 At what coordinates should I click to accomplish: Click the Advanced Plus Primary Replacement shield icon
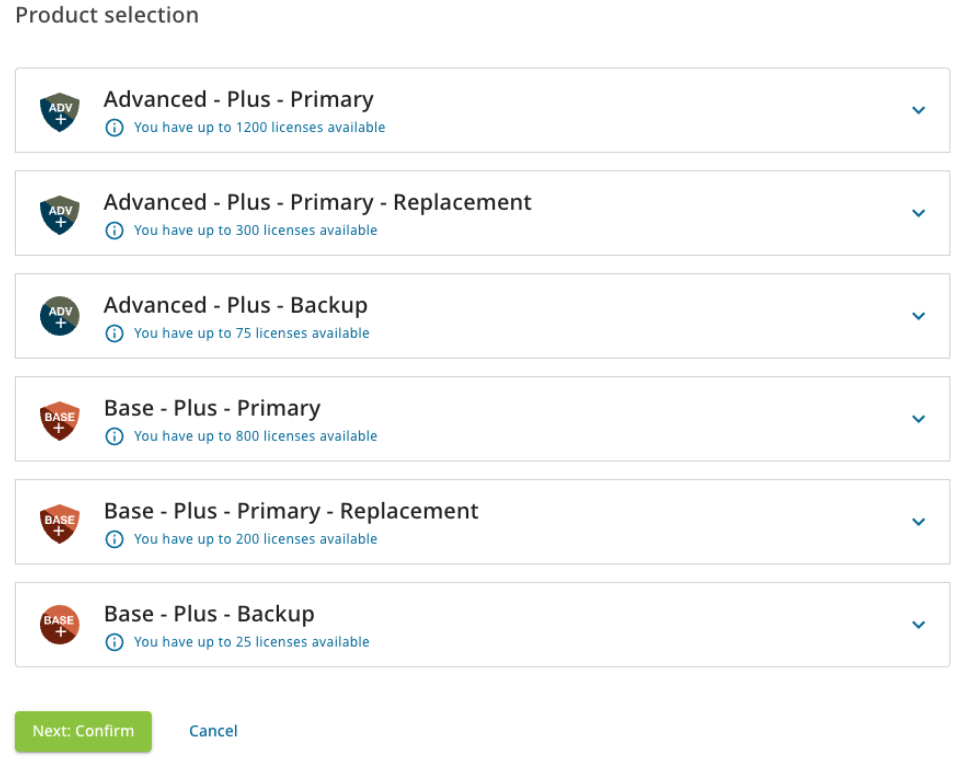click(59, 215)
